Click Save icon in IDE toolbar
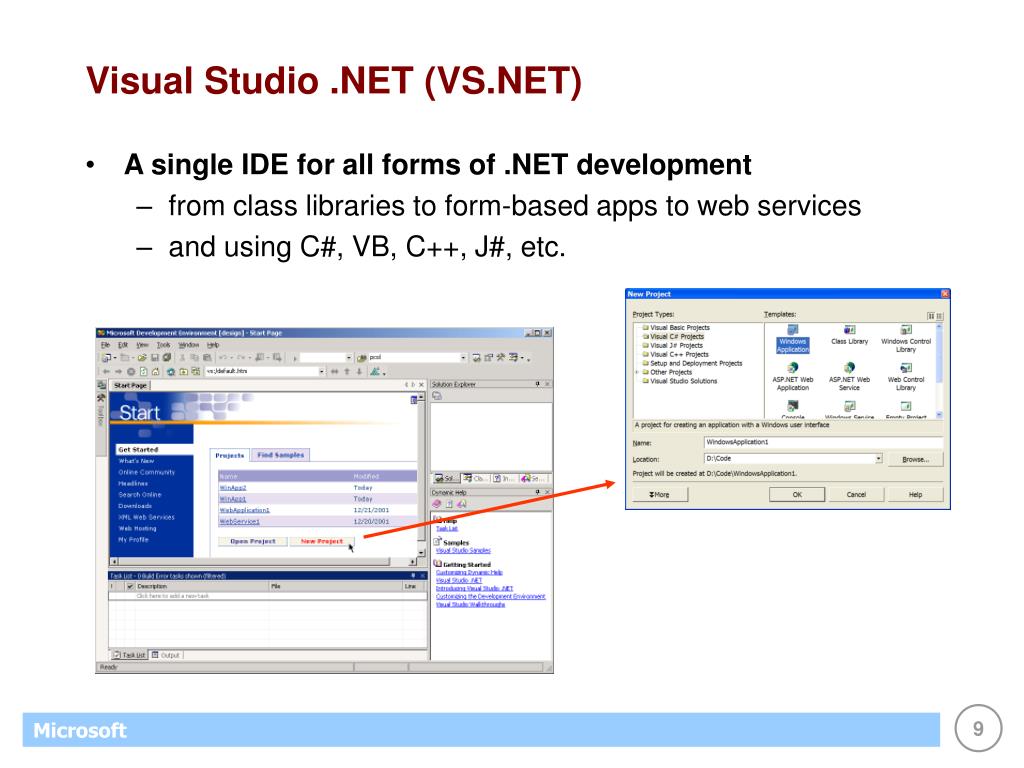 (x=155, y=358)
